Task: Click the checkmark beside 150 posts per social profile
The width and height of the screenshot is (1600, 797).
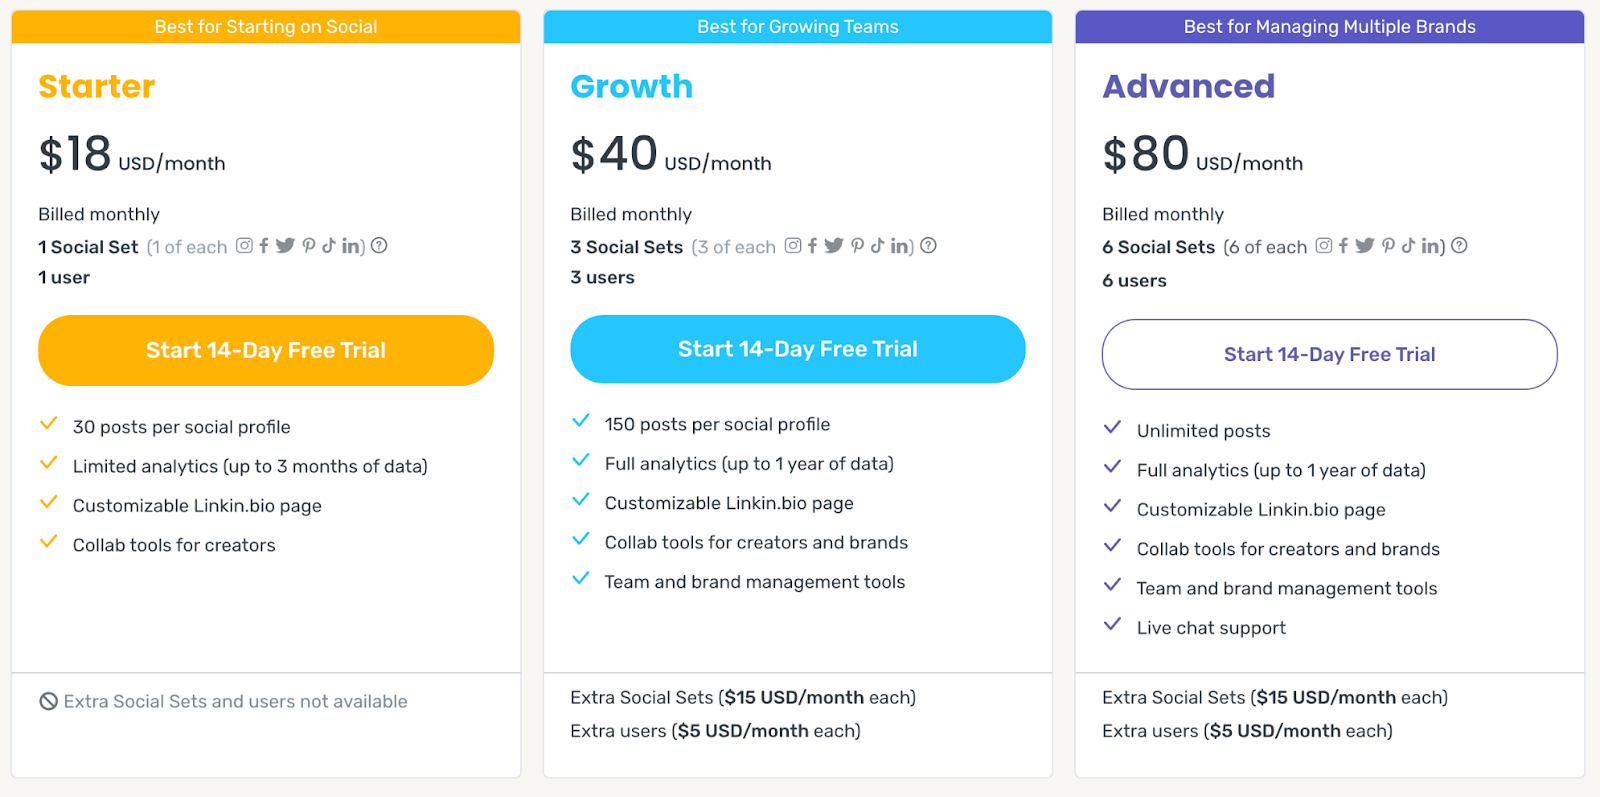Action: 580,420
